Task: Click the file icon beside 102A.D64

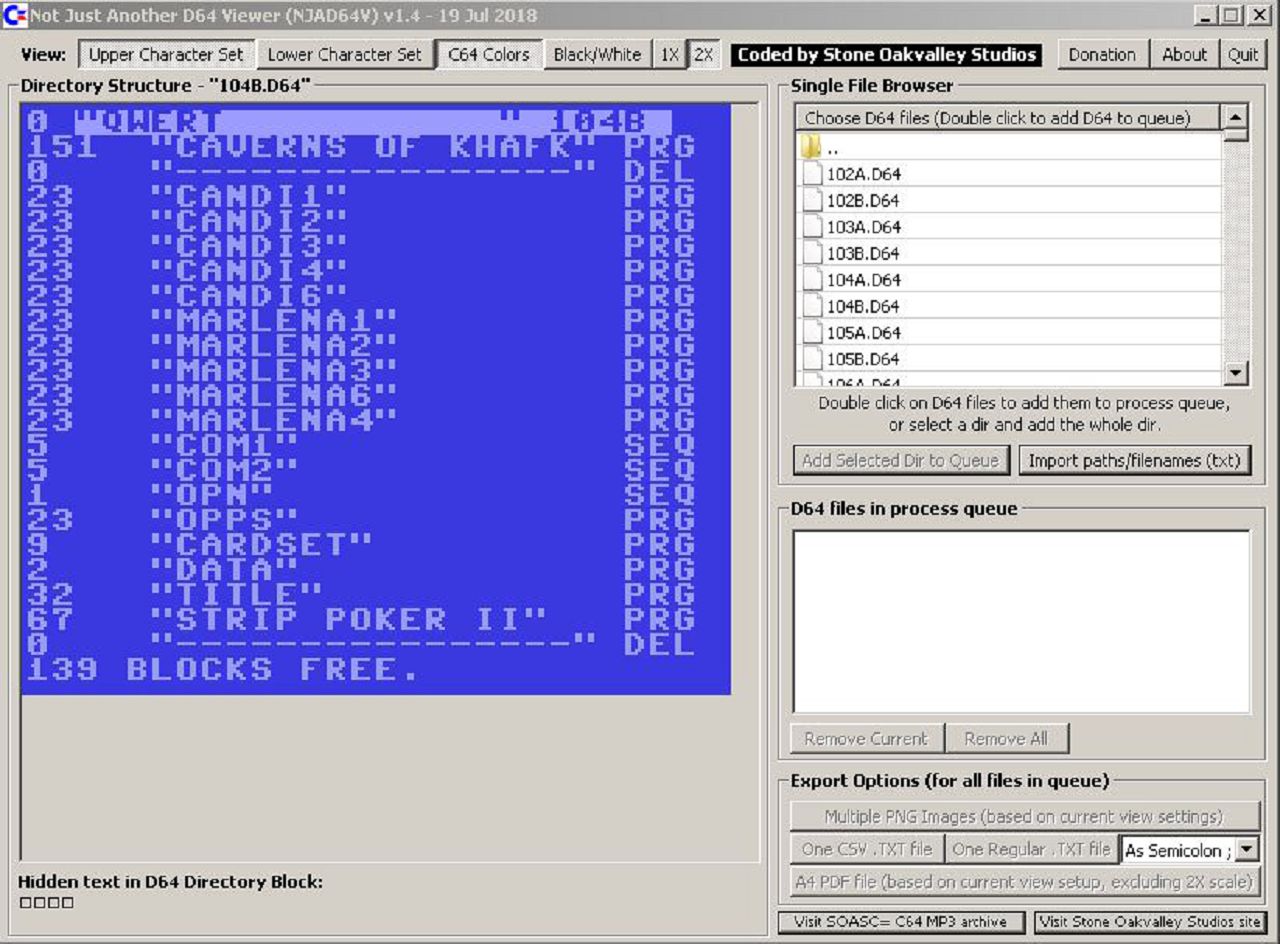Action: [x=812, y=174]
